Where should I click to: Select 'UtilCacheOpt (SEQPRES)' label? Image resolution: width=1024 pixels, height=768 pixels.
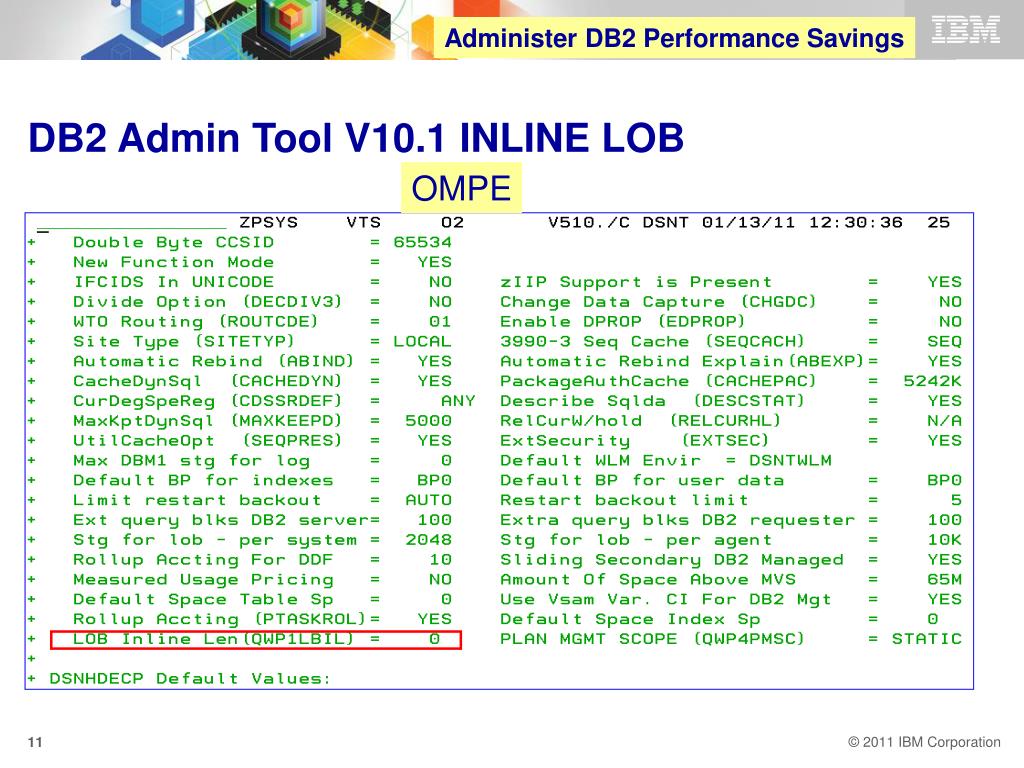tap(208, 441)
